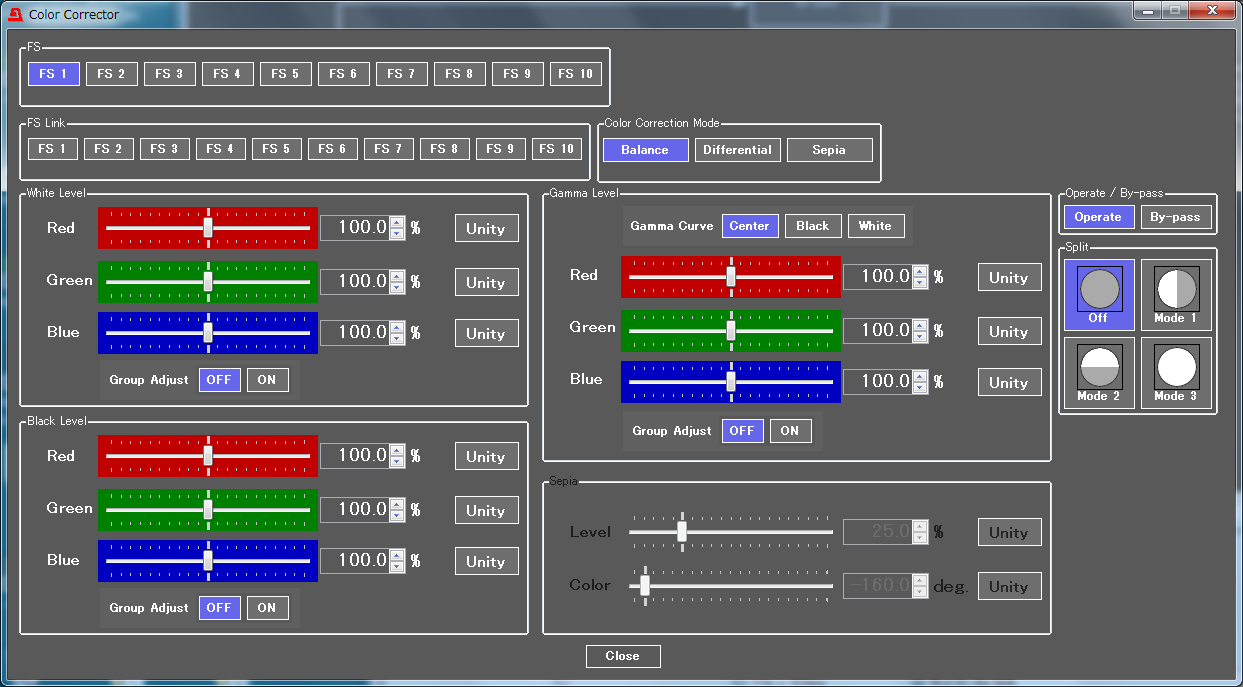Click the Black Level Blue slider handle
The image size is (1243, 687).
coord(208,560)
